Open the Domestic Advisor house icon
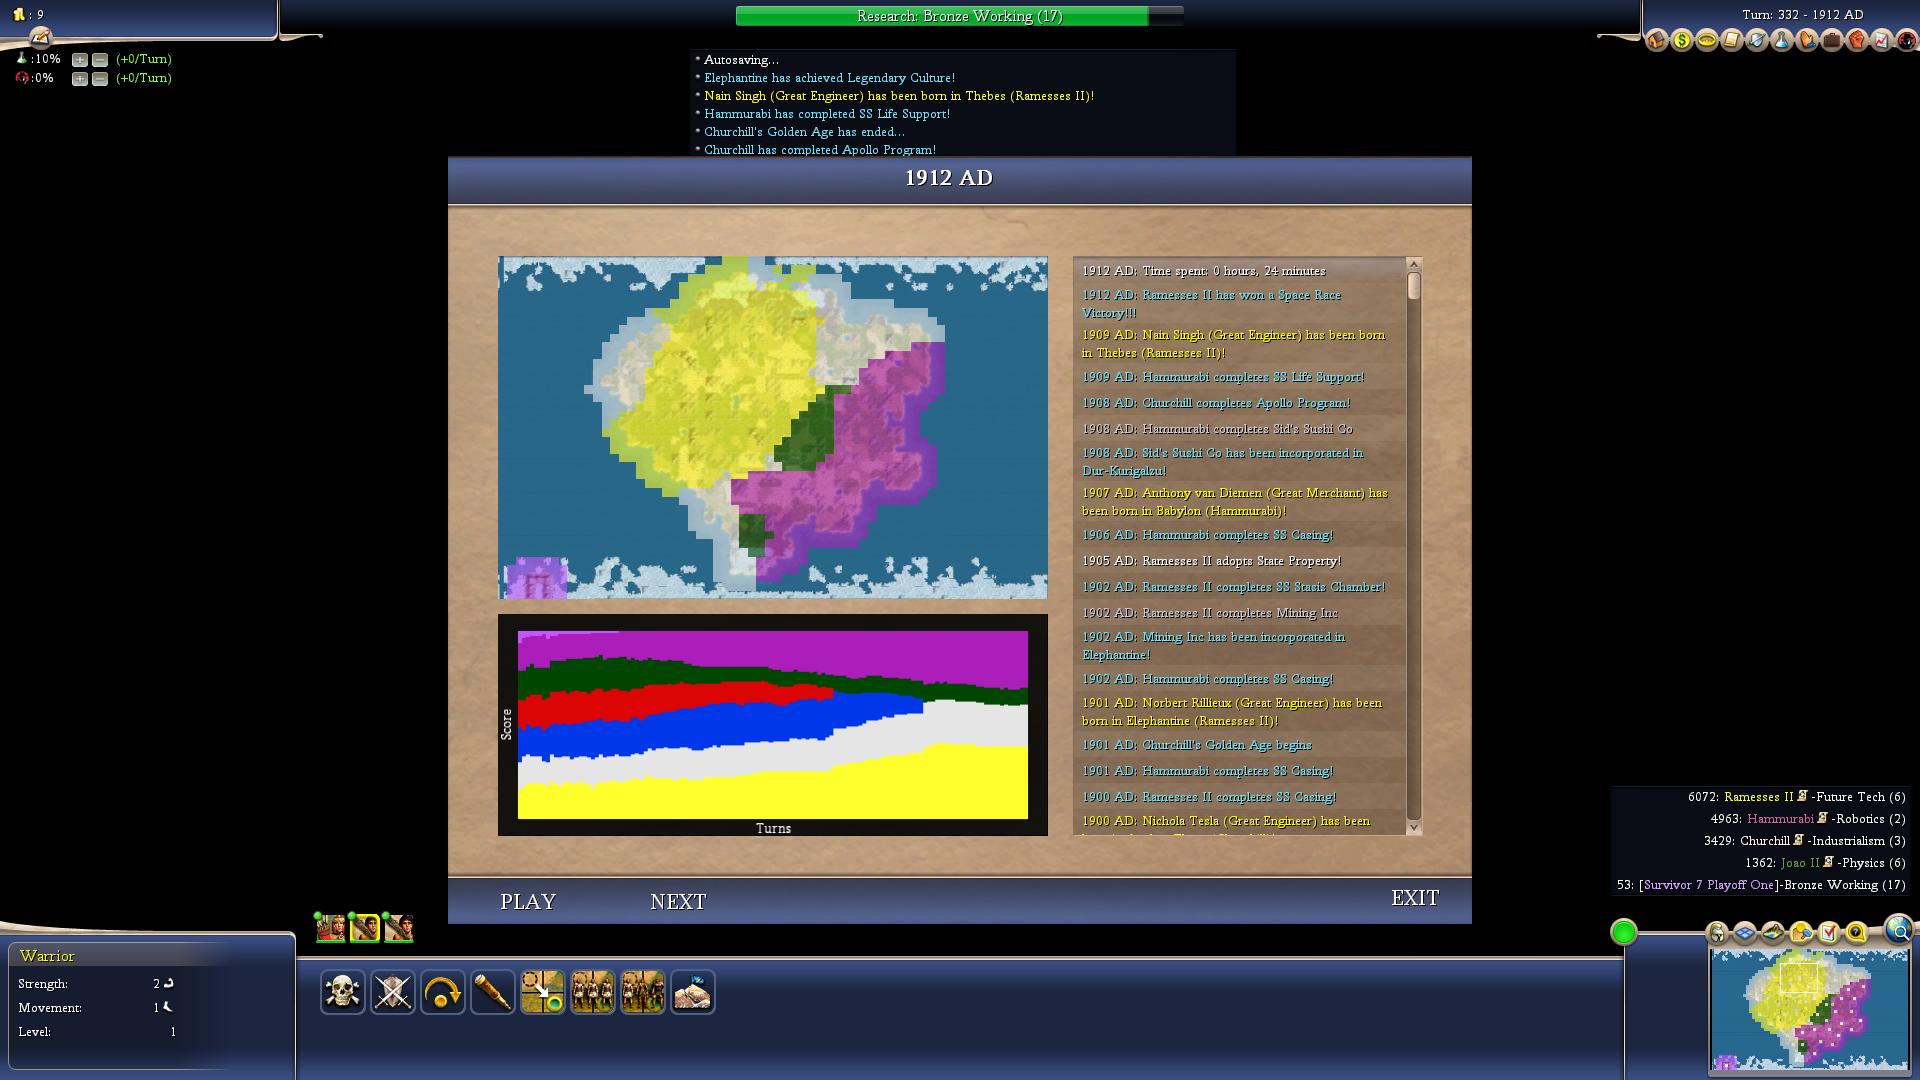 pyautogui.click(x=1657, y=40)
